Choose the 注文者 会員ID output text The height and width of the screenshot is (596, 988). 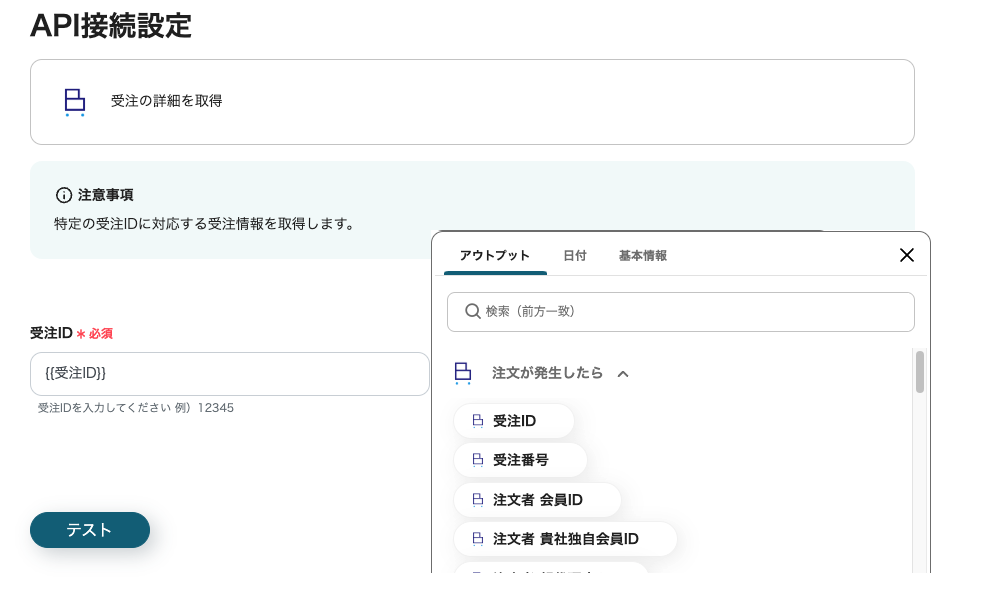coord(538,499)
